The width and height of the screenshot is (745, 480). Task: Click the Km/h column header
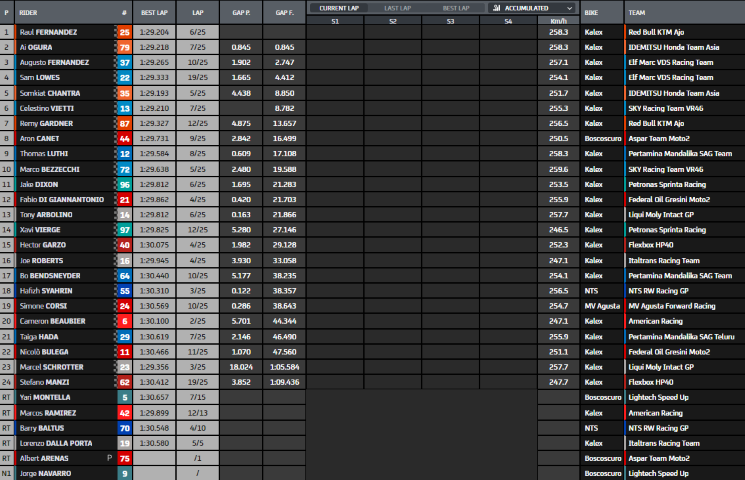[x=558, y=20]
